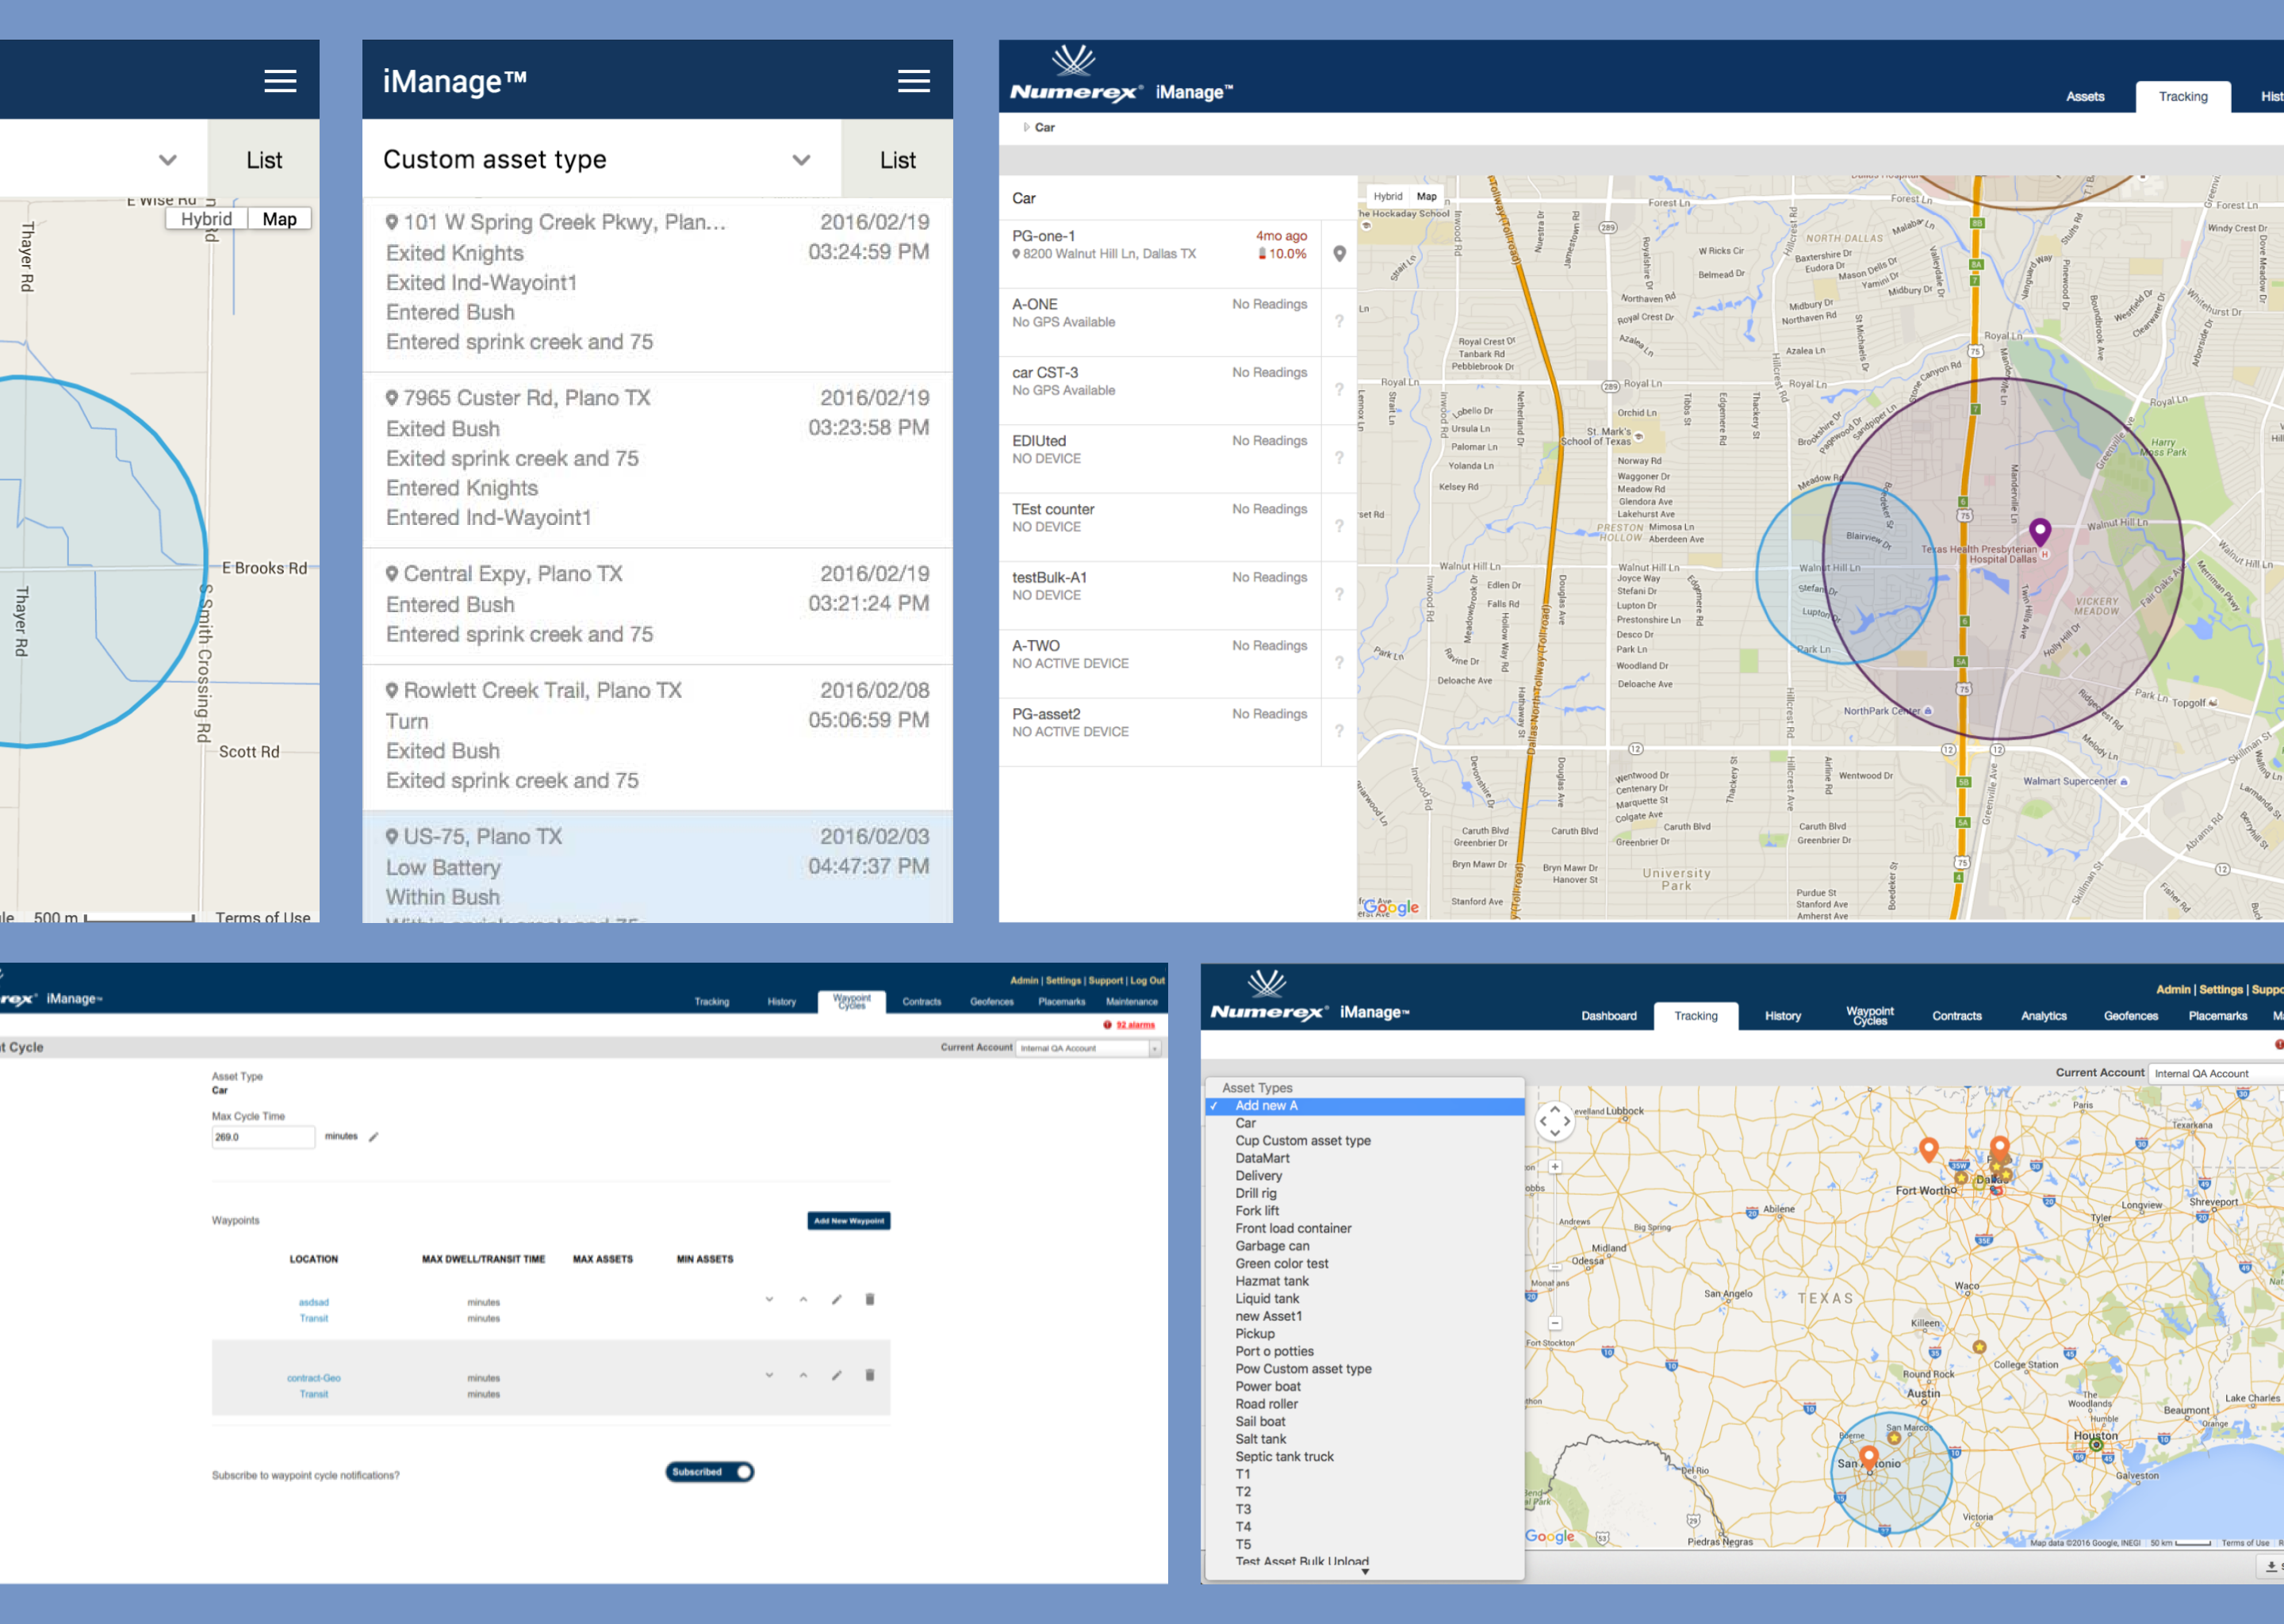
Task: Move the asdsad waypoint down with its arrow
Action: tap(769, 1300)
